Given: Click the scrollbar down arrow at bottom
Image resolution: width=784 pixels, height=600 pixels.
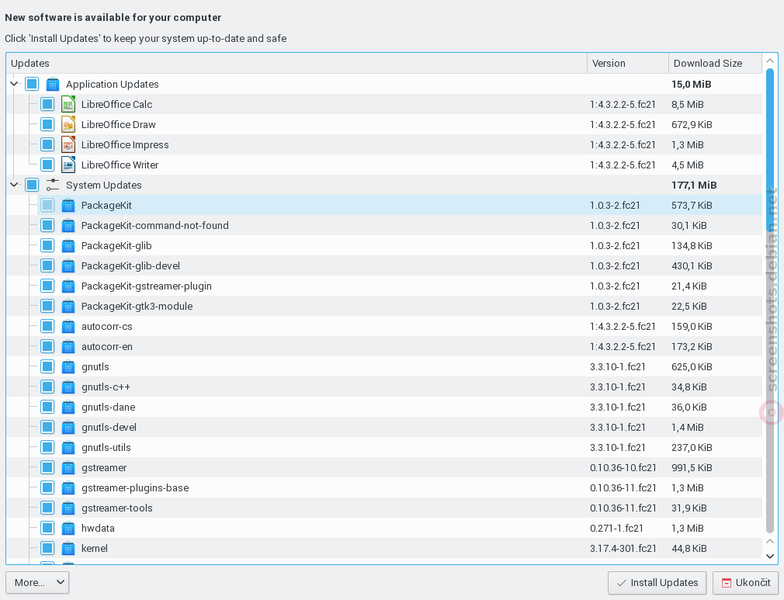Looking at the screenshot, I should pos(770,556).
